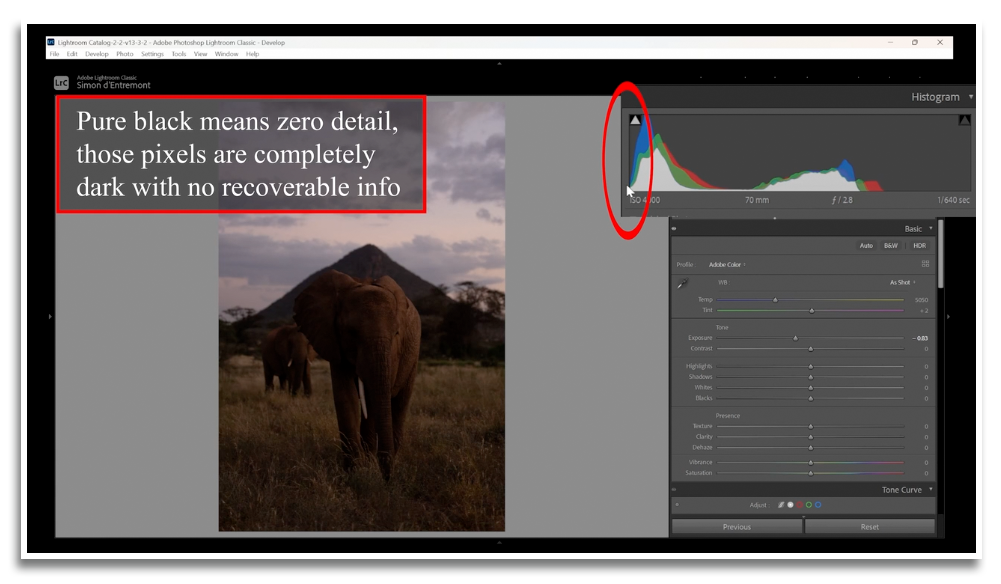Screen dimensions: 1001x584
Task: Select the parametric curve icon next to Adjust
Action: (x=781, y=505)
